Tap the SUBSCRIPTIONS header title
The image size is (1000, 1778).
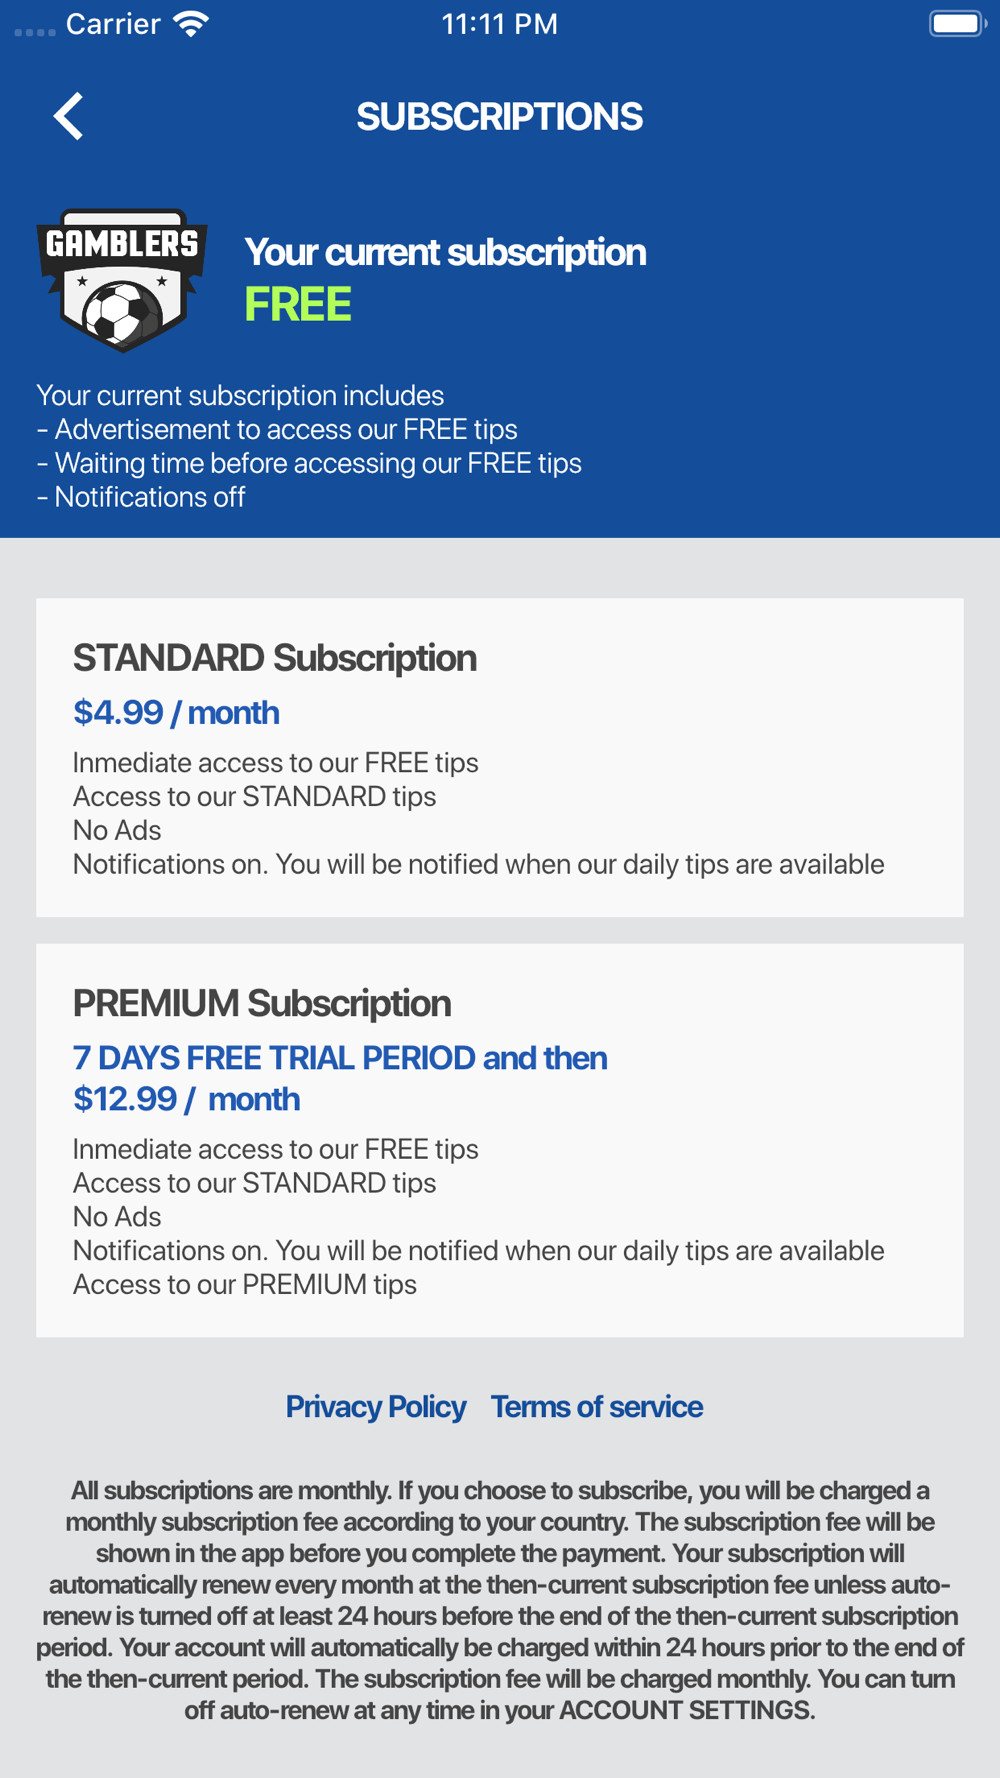[500, 117]
